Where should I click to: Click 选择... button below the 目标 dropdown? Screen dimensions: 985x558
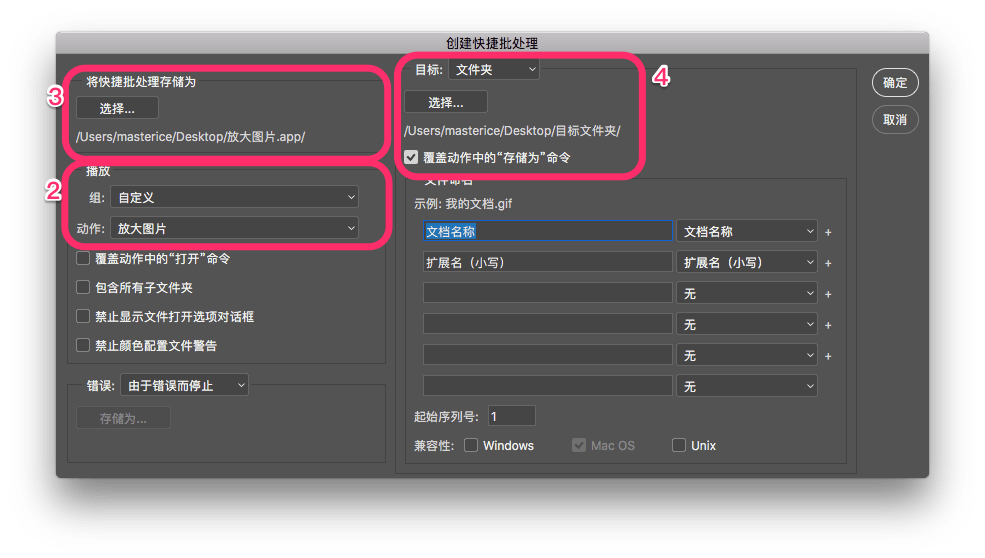(x=446, y=102)
